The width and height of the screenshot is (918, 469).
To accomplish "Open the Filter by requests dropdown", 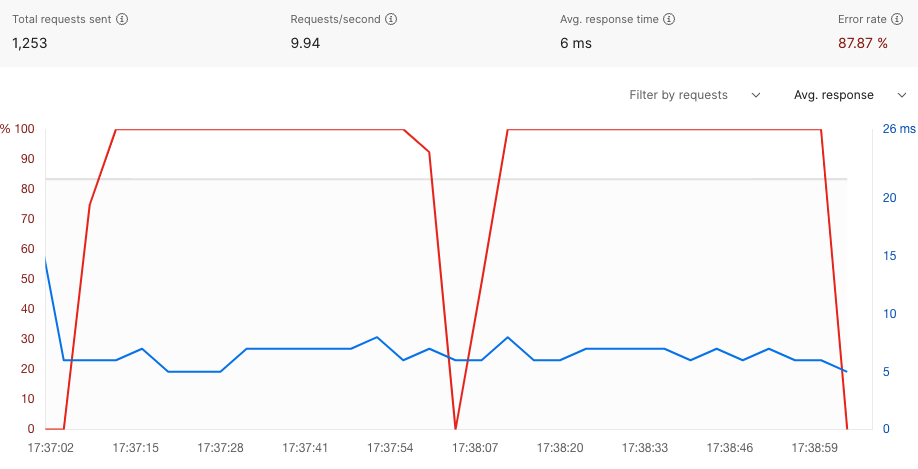I will click(x=694, y=95).
